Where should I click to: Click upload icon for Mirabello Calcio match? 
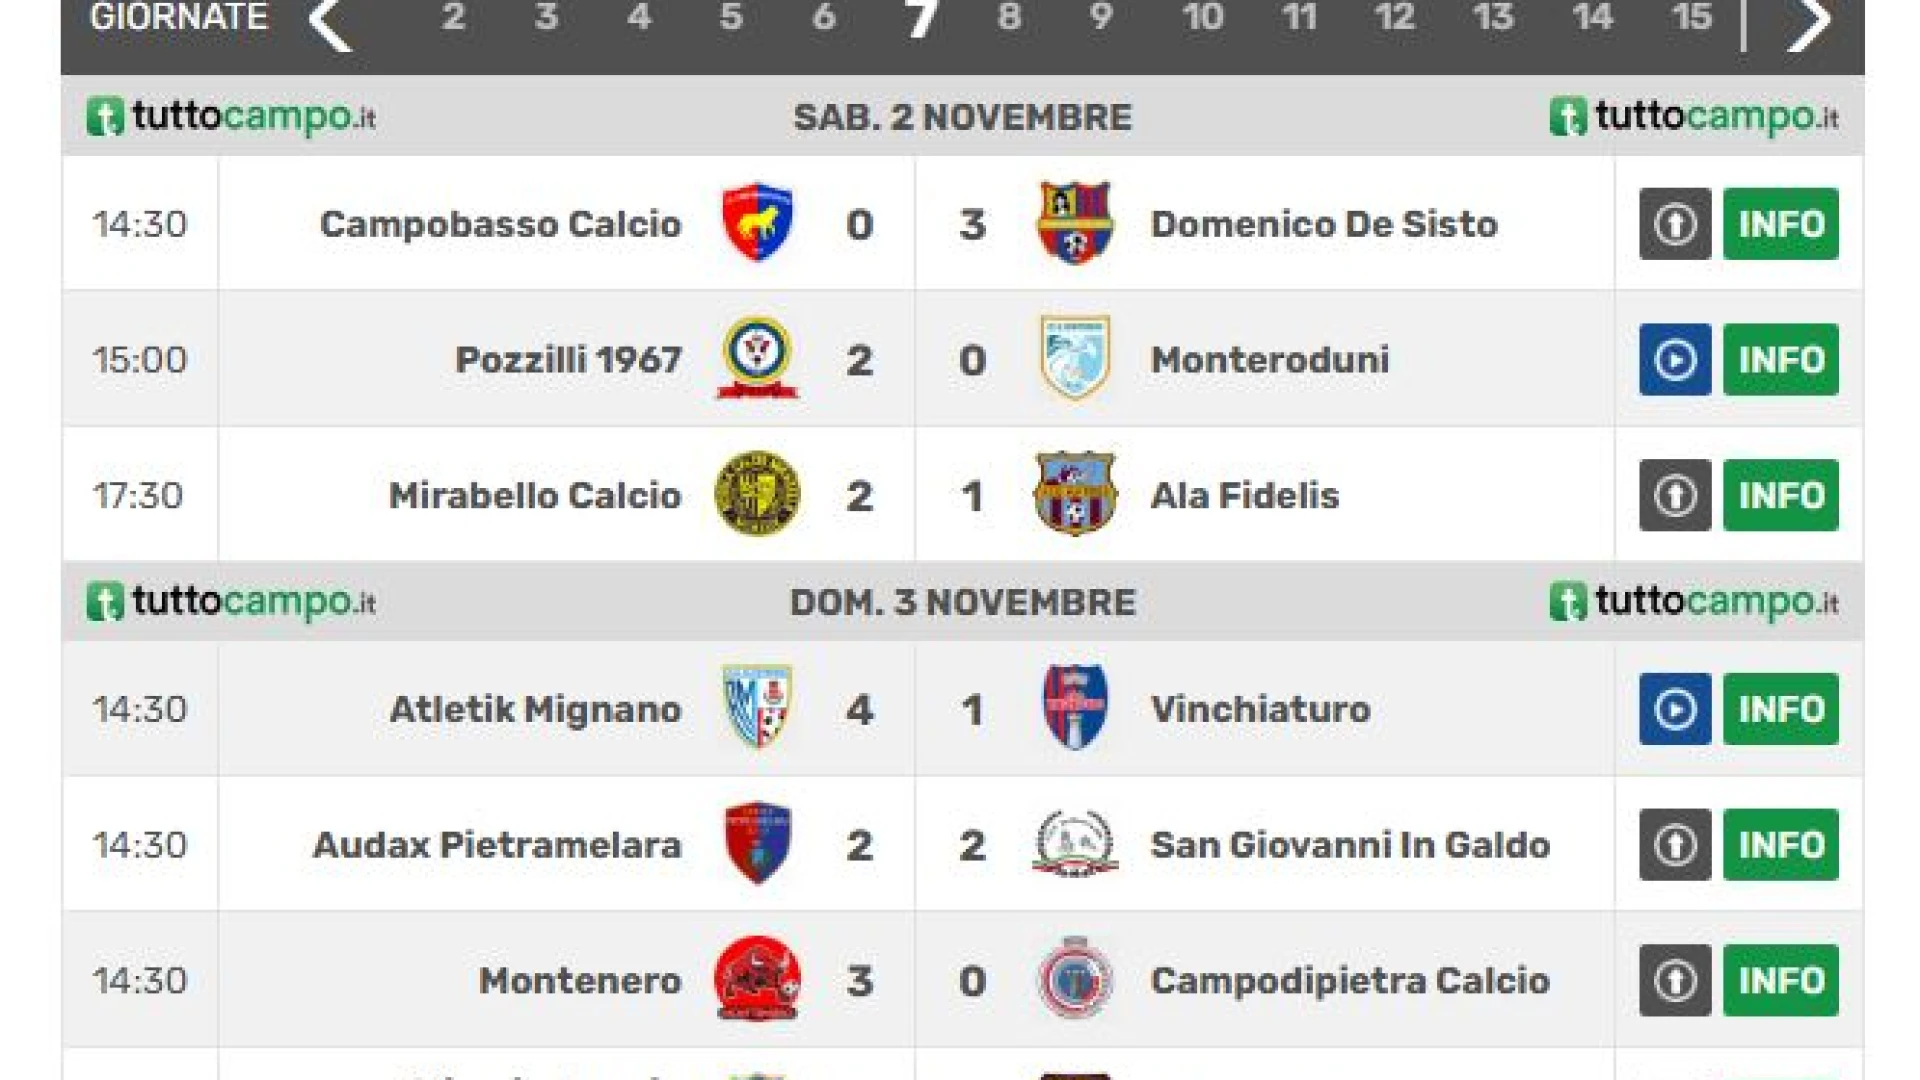click(1675, 495)
